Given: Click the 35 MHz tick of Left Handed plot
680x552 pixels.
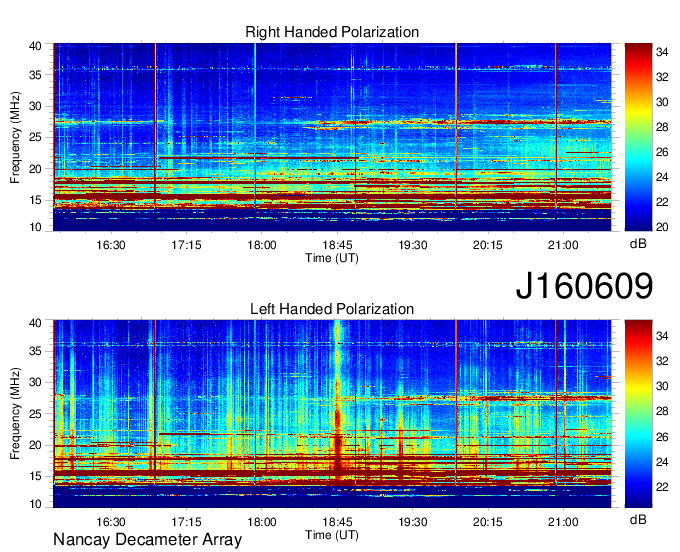Looking at the screenshot, I should [36, 351].
